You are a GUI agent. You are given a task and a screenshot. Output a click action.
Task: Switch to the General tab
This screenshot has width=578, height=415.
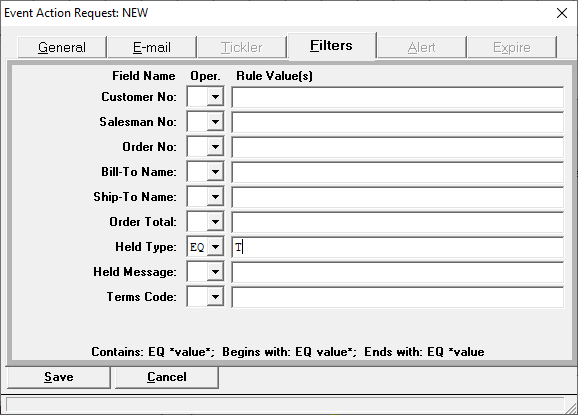coord(62,47)
